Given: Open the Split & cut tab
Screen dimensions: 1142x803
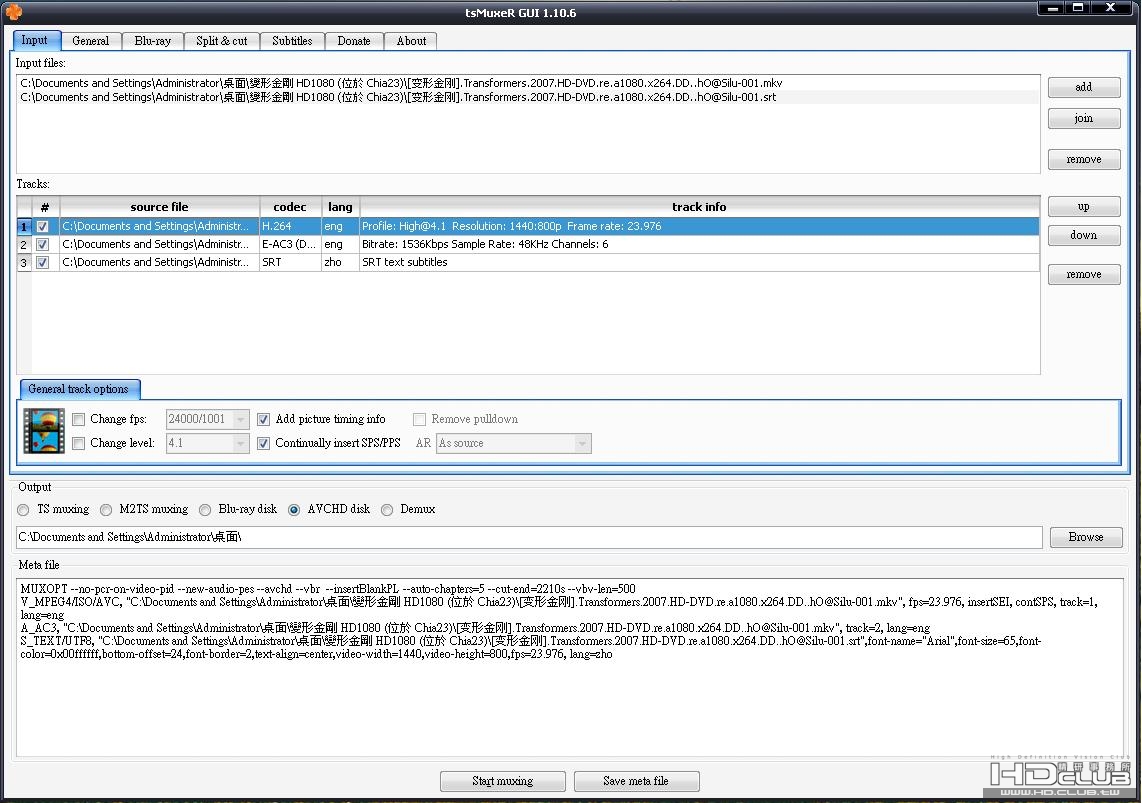Looking at the screenshot, I should (221, 41).
